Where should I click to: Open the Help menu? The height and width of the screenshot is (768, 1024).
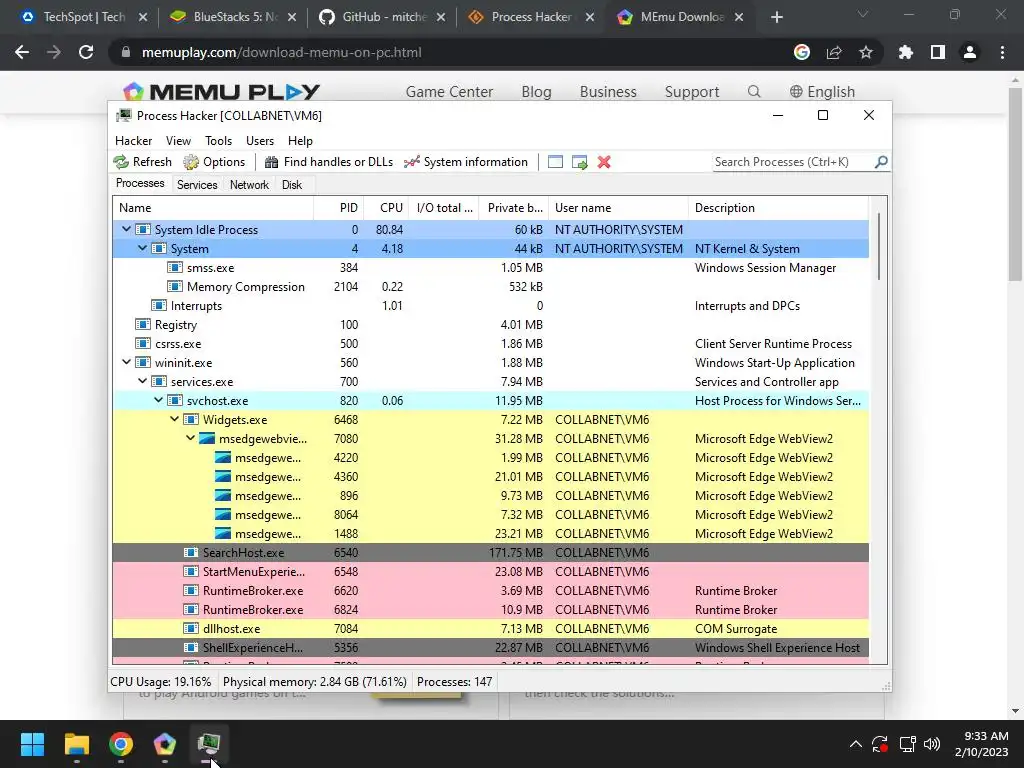pyautogui.click(x=300, y=141)
